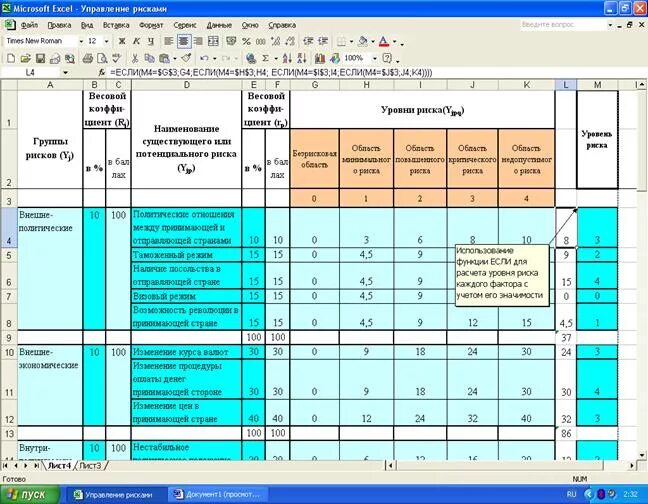Image resolution: width=648 pixels, height=504 pixels.
Task: Switch to sheet tab Лист3
Action: tap(91, 466)
